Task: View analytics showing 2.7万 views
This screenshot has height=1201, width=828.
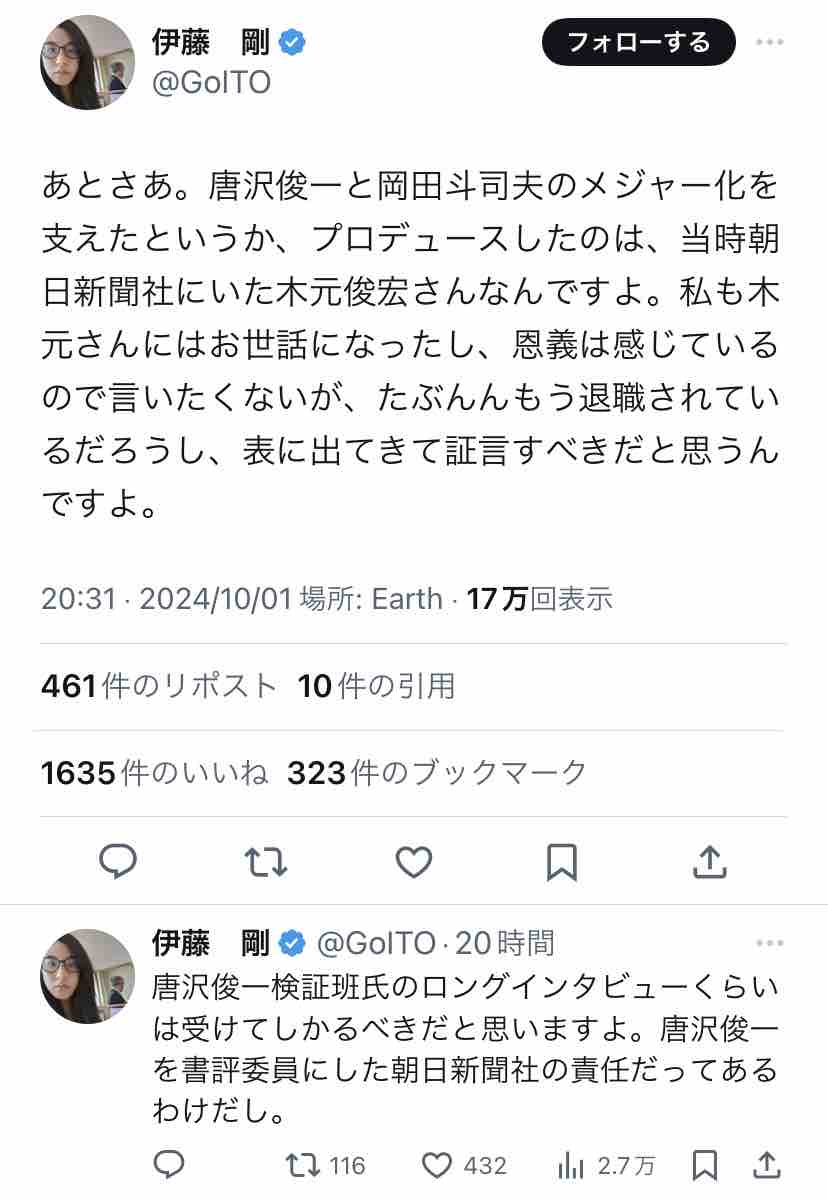Action: point(606,1165)
